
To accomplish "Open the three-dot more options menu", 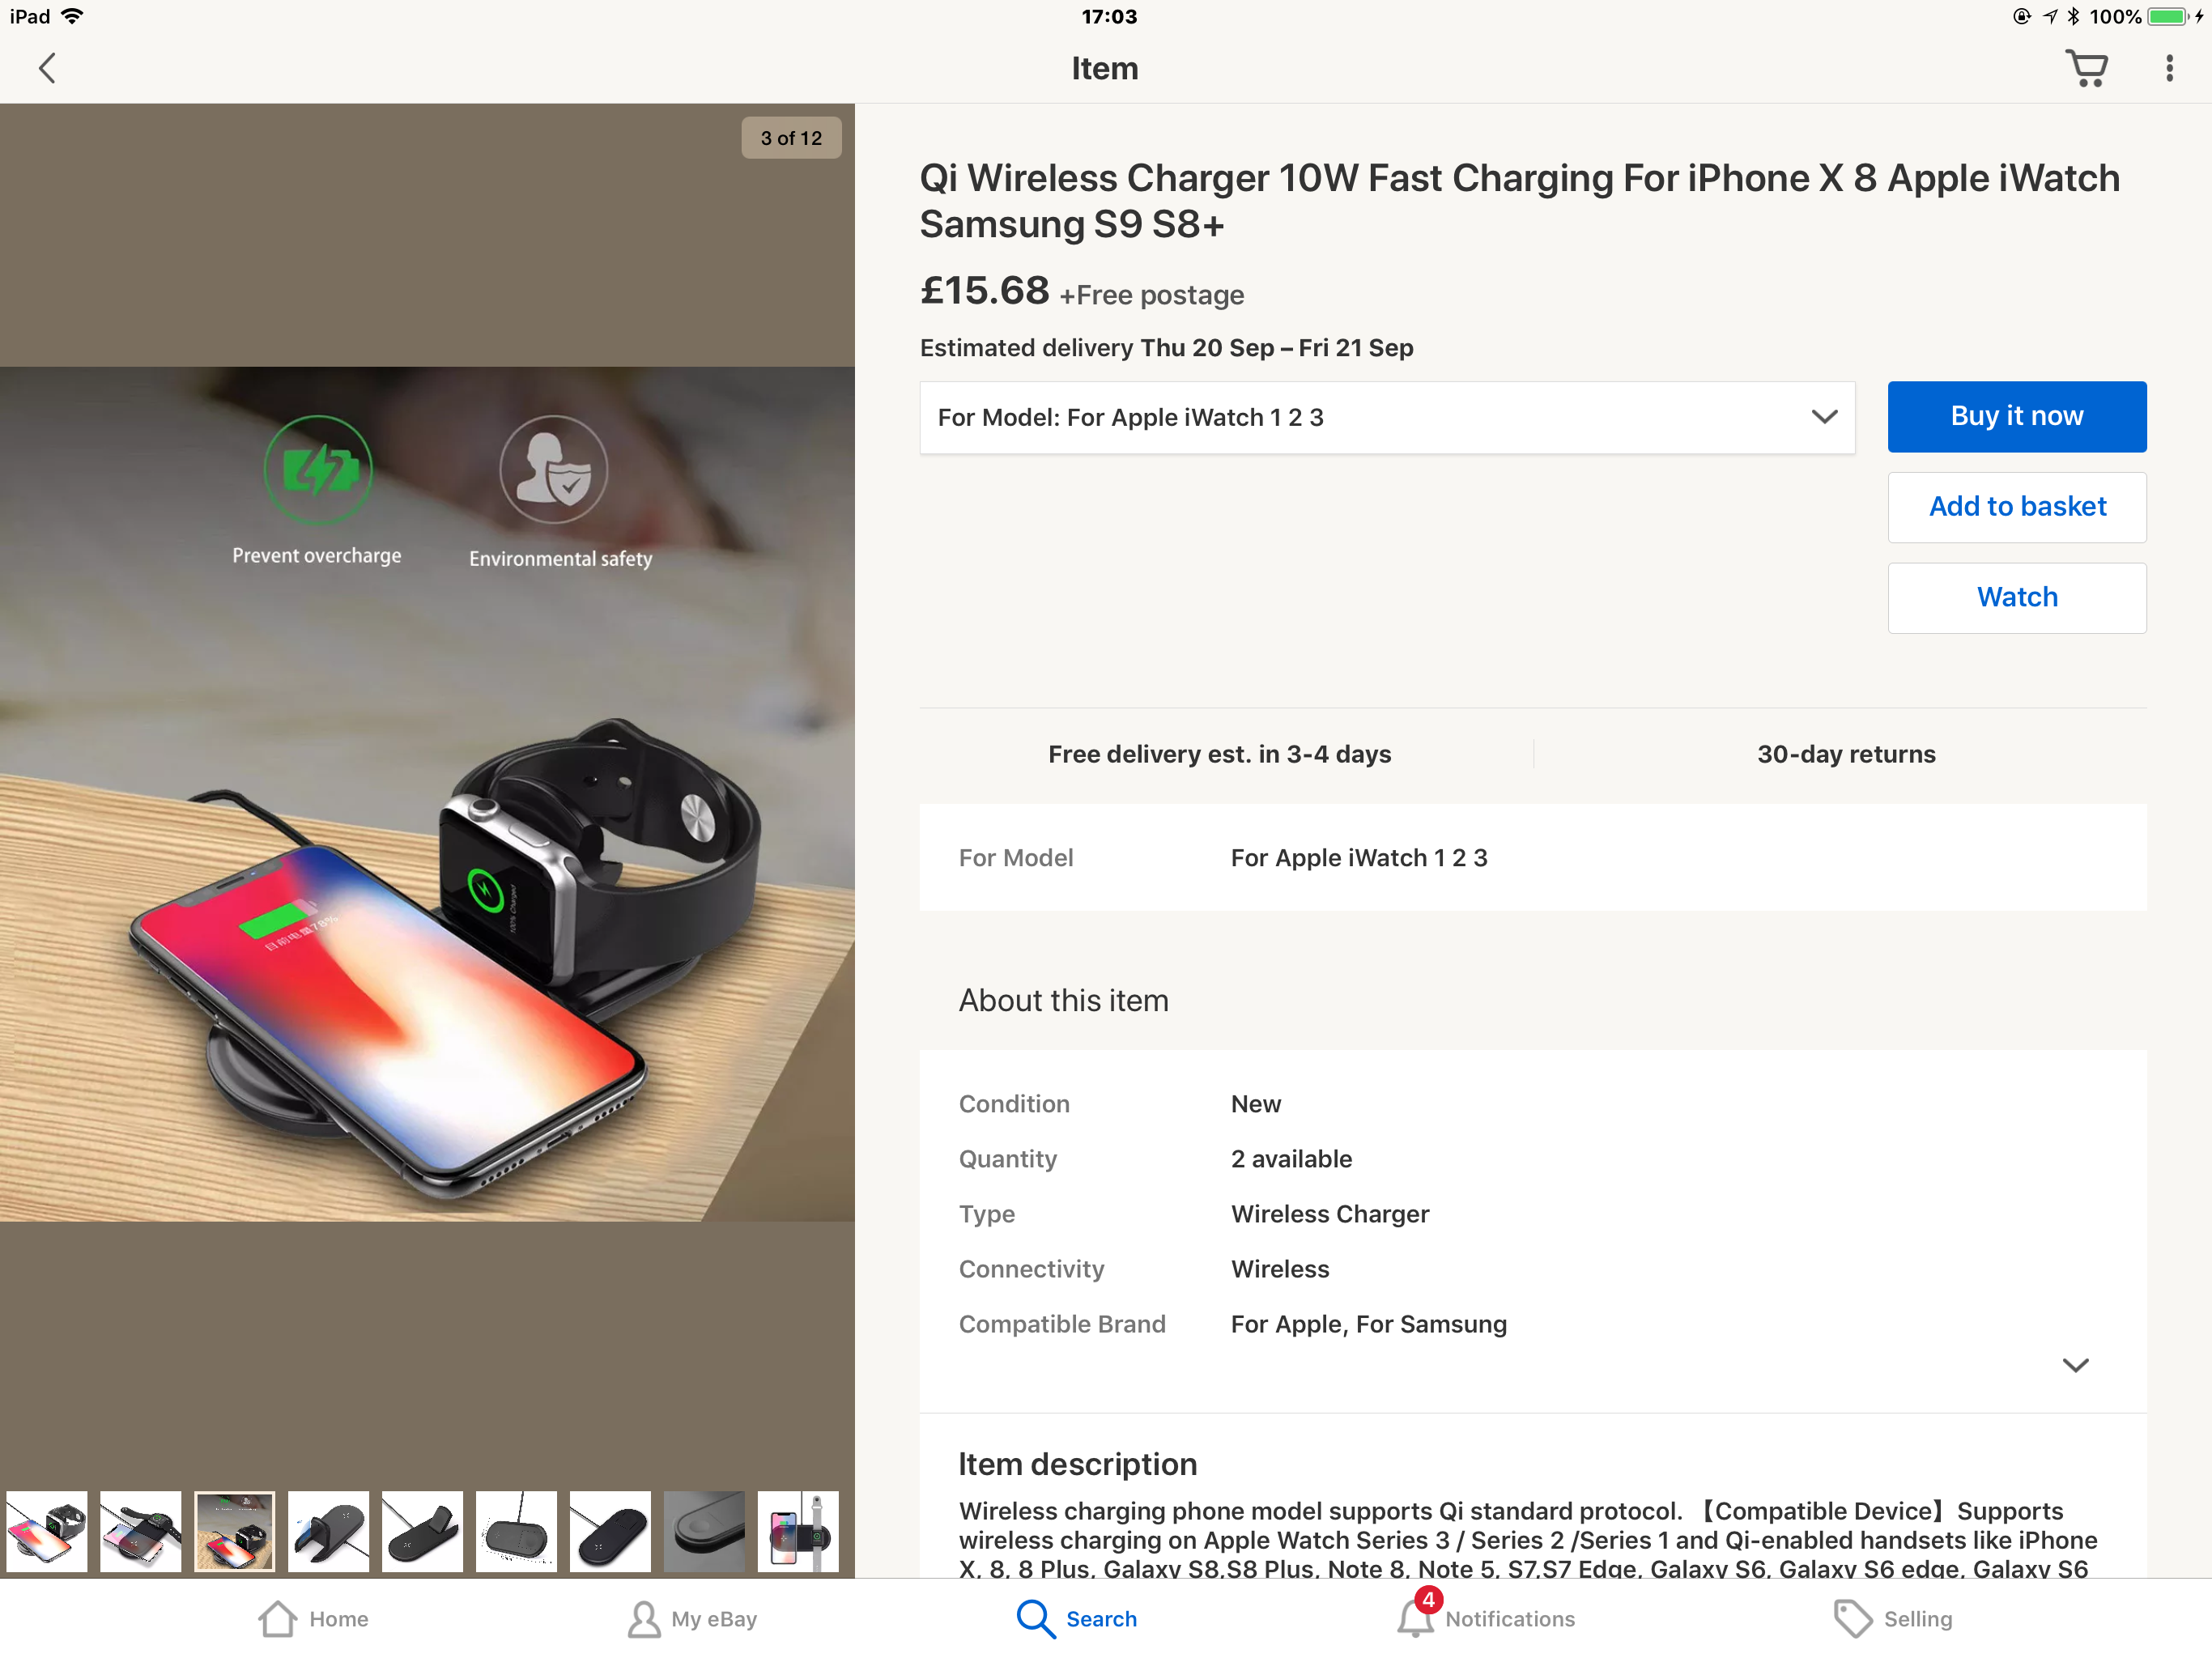I will [2169, 68].
